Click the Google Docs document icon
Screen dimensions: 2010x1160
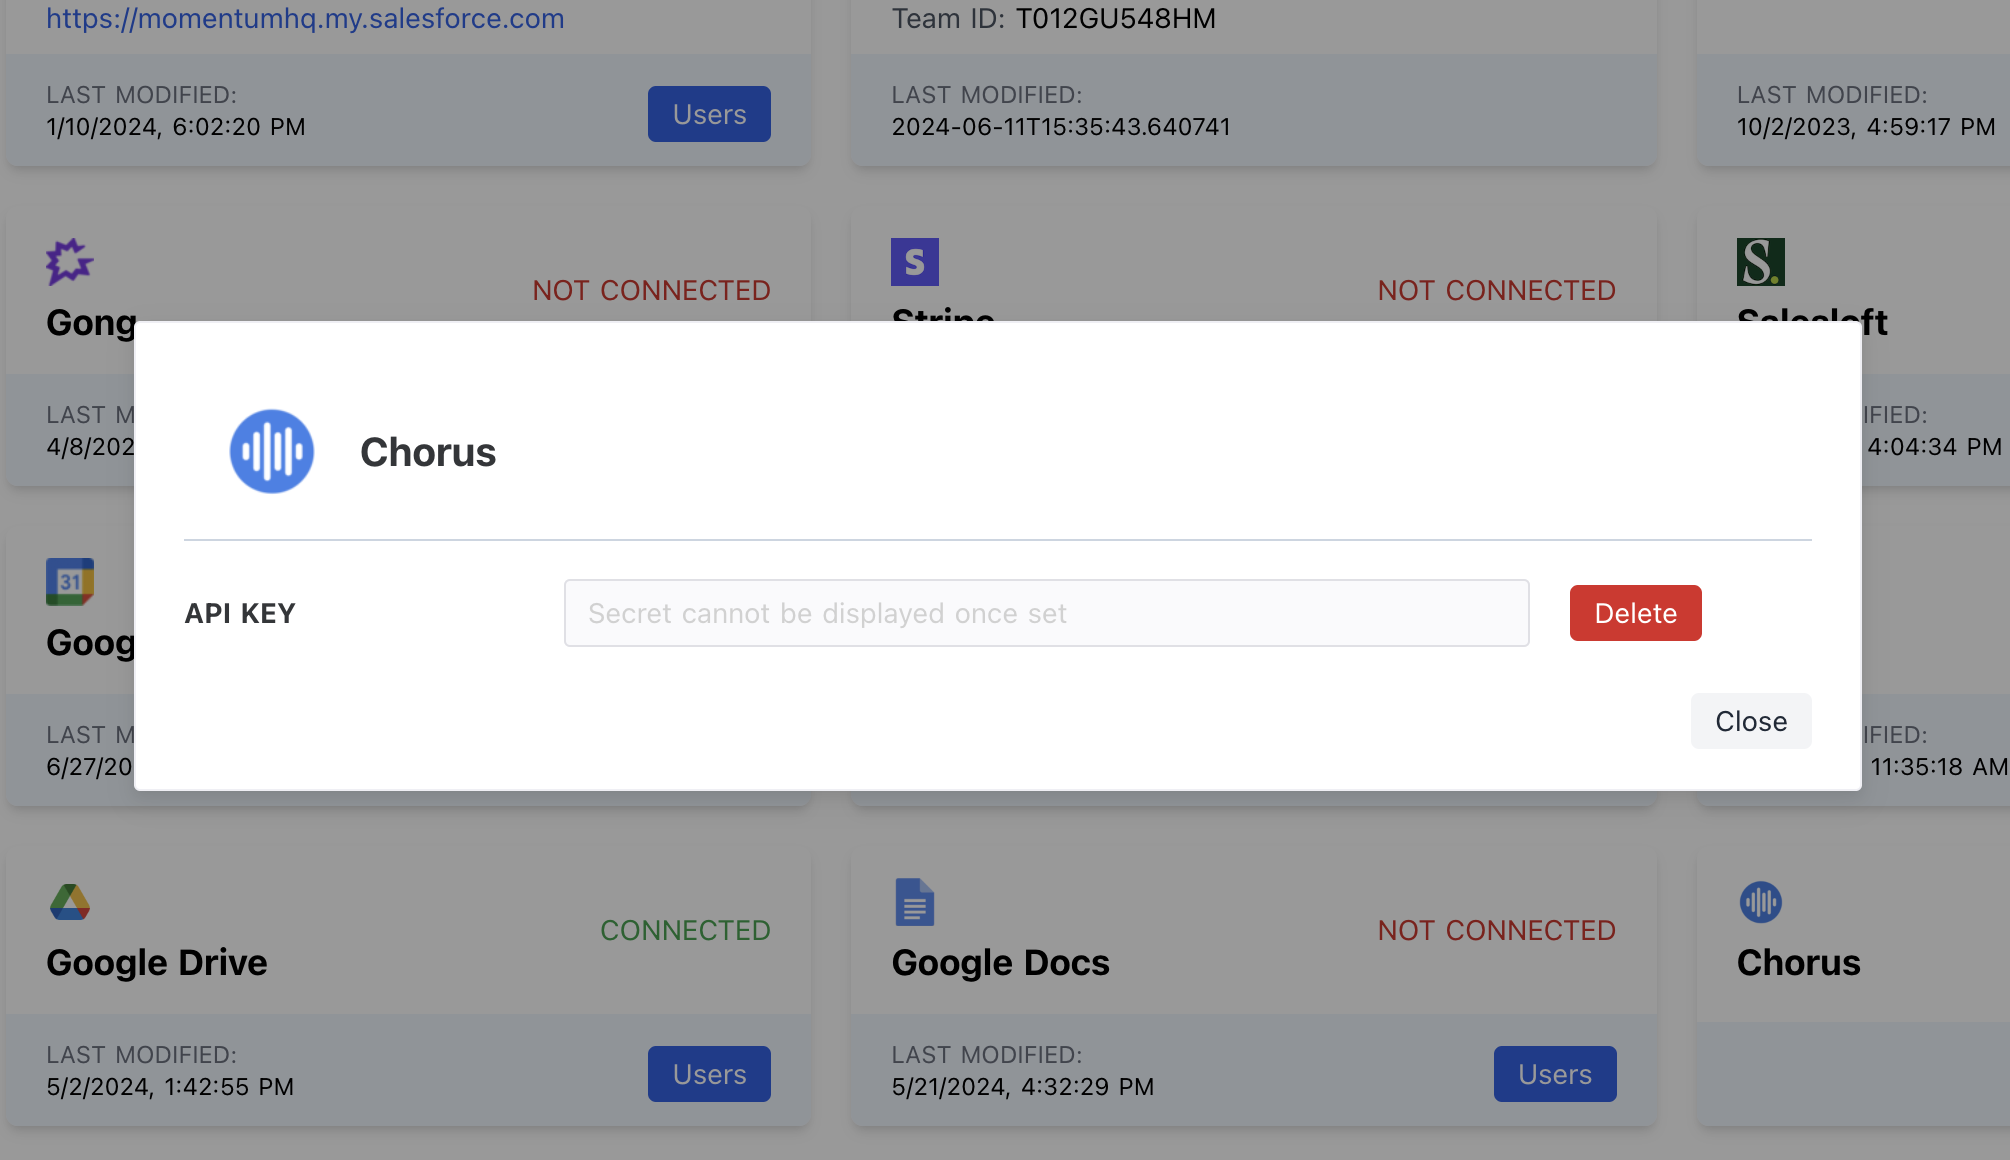click(x=914, y=902)
